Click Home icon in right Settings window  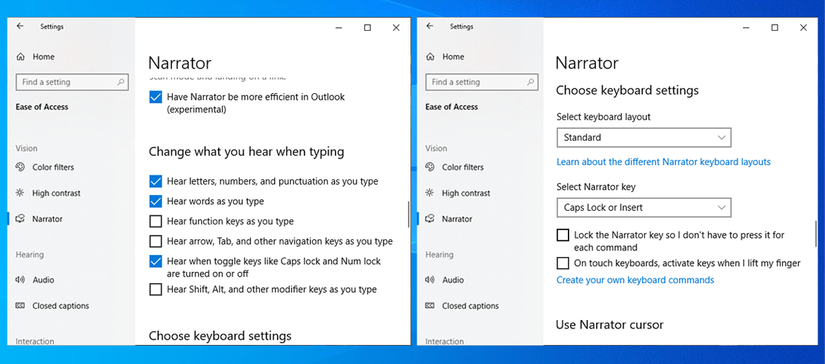coord(430,56)
